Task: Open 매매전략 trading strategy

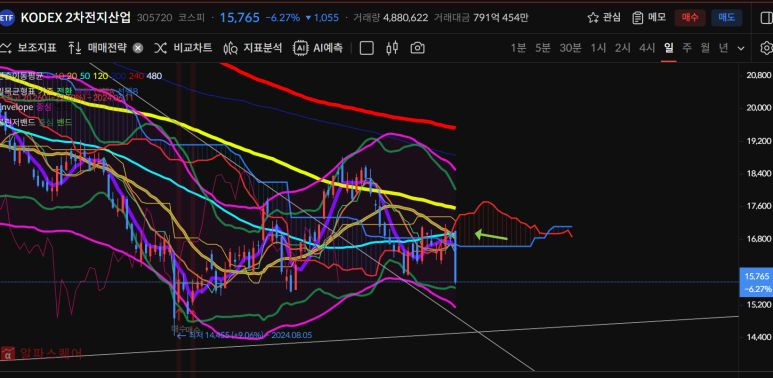Action: (x=107, y=48)
